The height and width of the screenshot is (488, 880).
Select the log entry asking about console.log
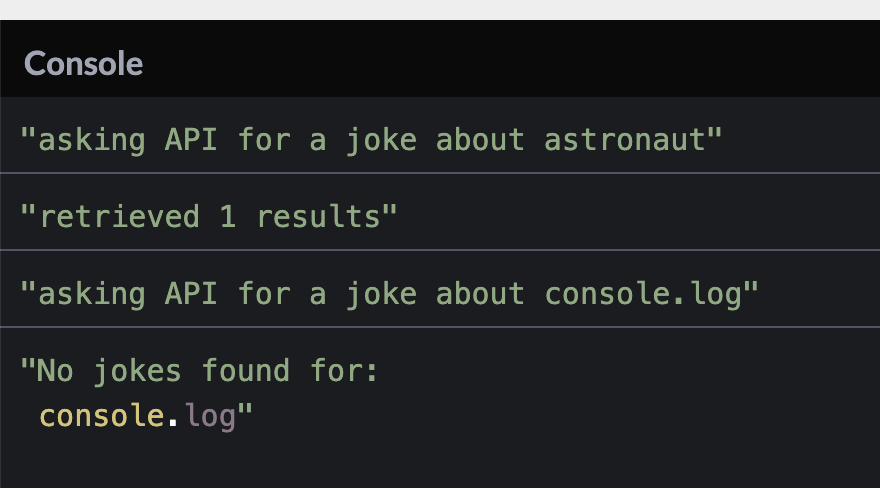(x=389, y=293)
